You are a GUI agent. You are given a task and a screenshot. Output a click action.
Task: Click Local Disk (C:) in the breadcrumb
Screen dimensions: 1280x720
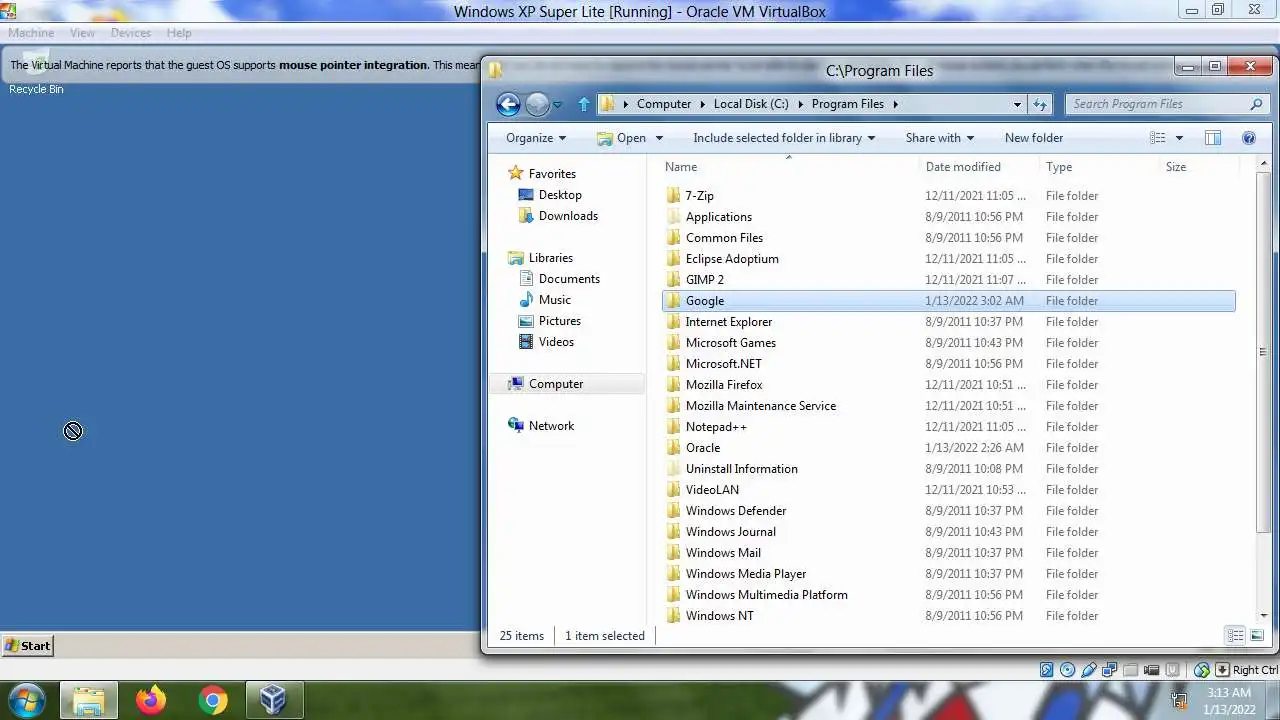coord(751,104)
